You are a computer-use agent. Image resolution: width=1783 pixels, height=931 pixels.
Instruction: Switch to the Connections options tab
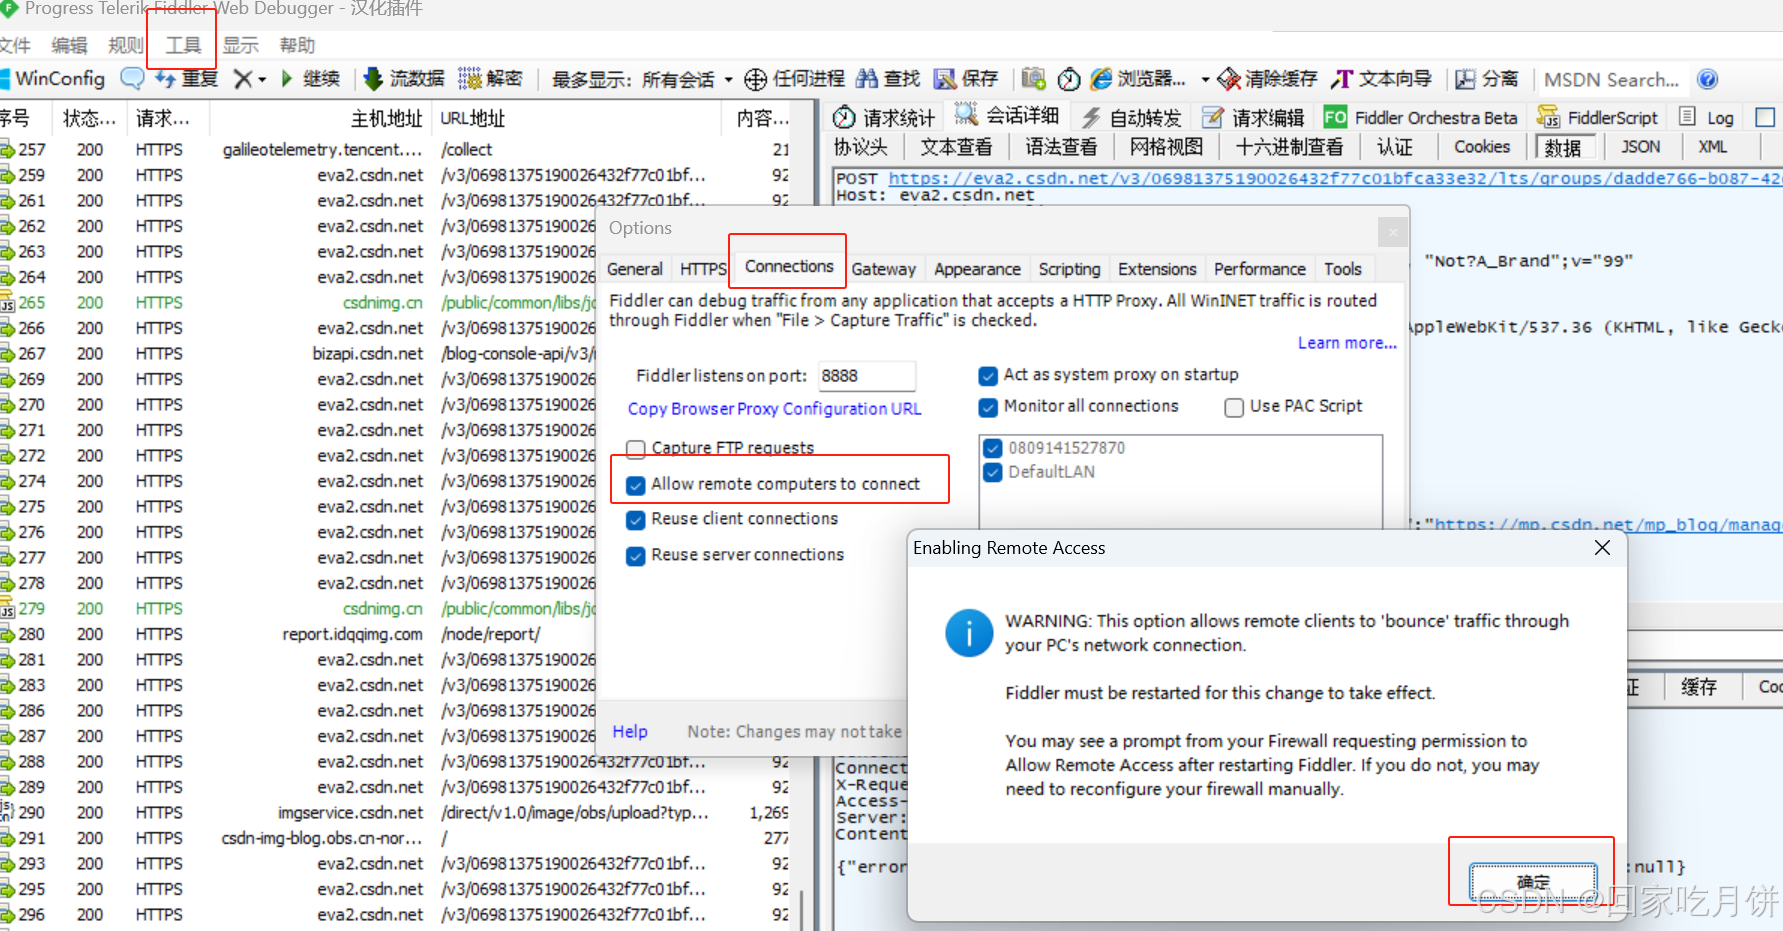click(x=789, y=266)
